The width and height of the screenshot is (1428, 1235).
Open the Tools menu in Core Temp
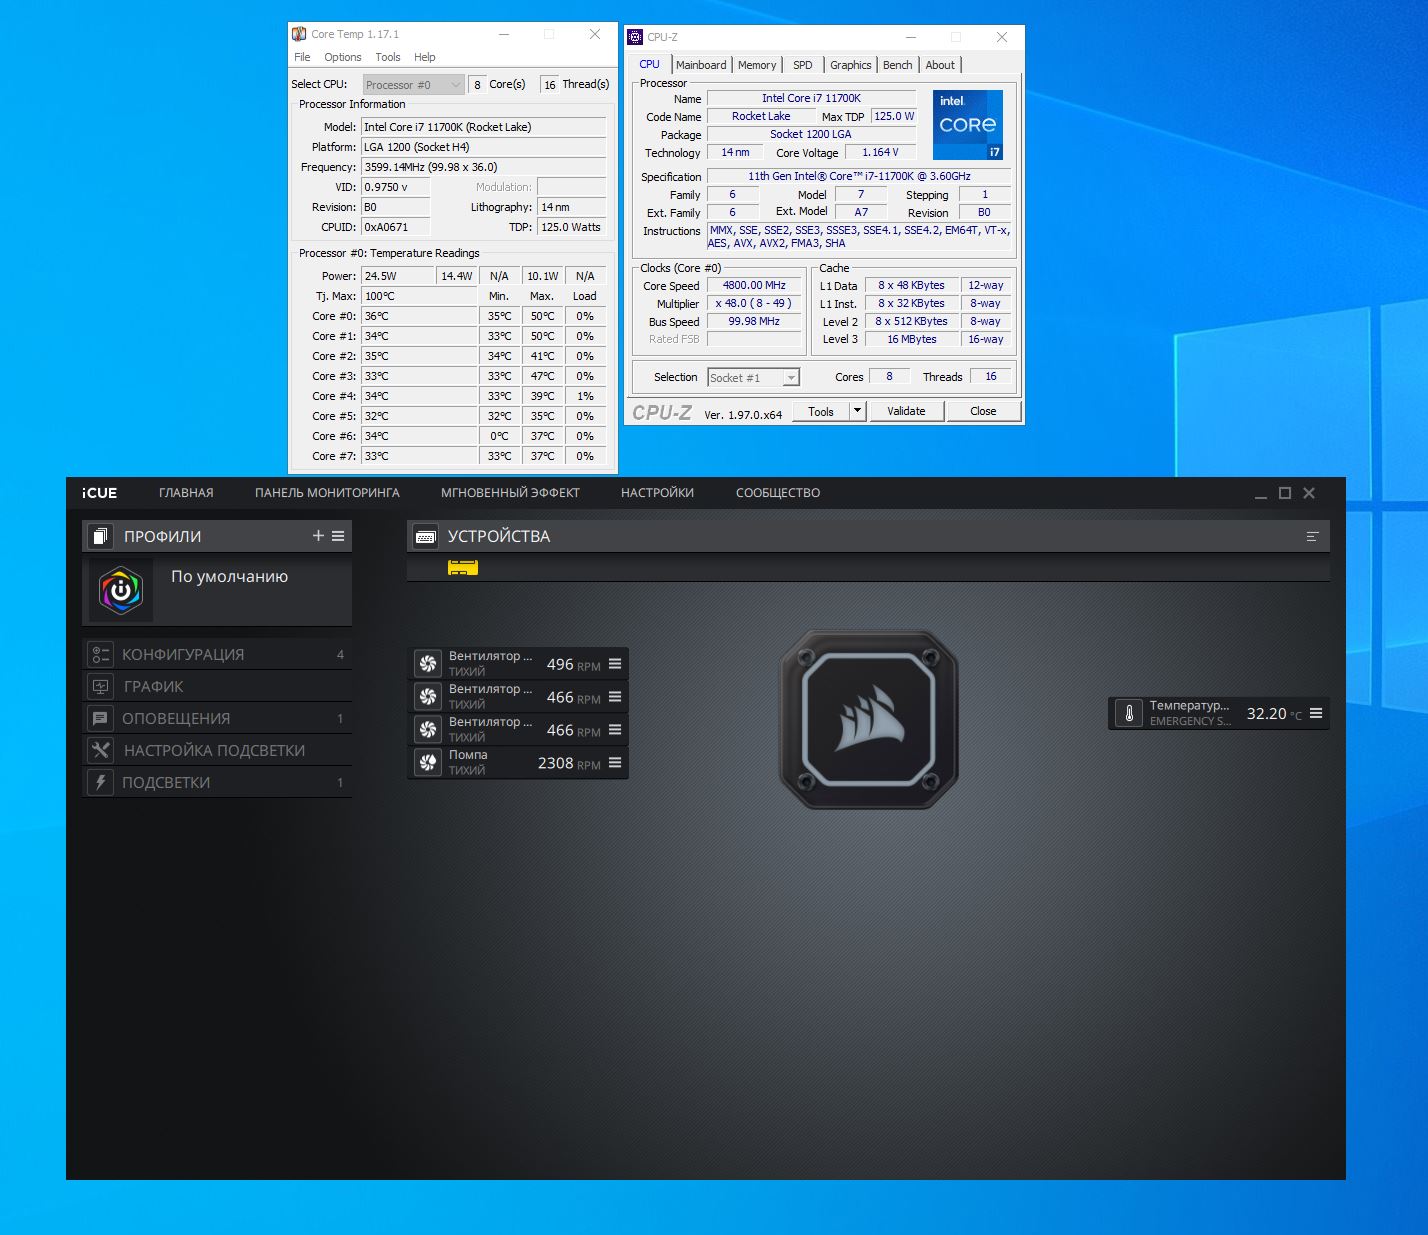(388, 57)
